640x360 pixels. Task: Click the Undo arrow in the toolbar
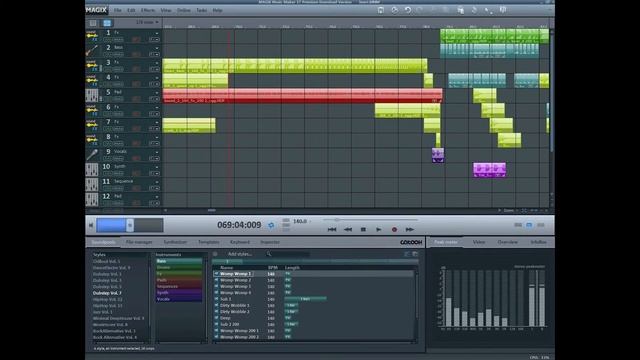pyautogui.click(x=408, y=10)
